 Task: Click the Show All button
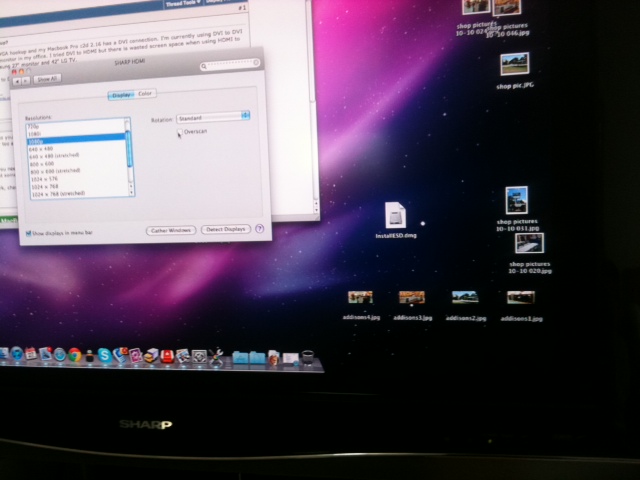[47, 79]
